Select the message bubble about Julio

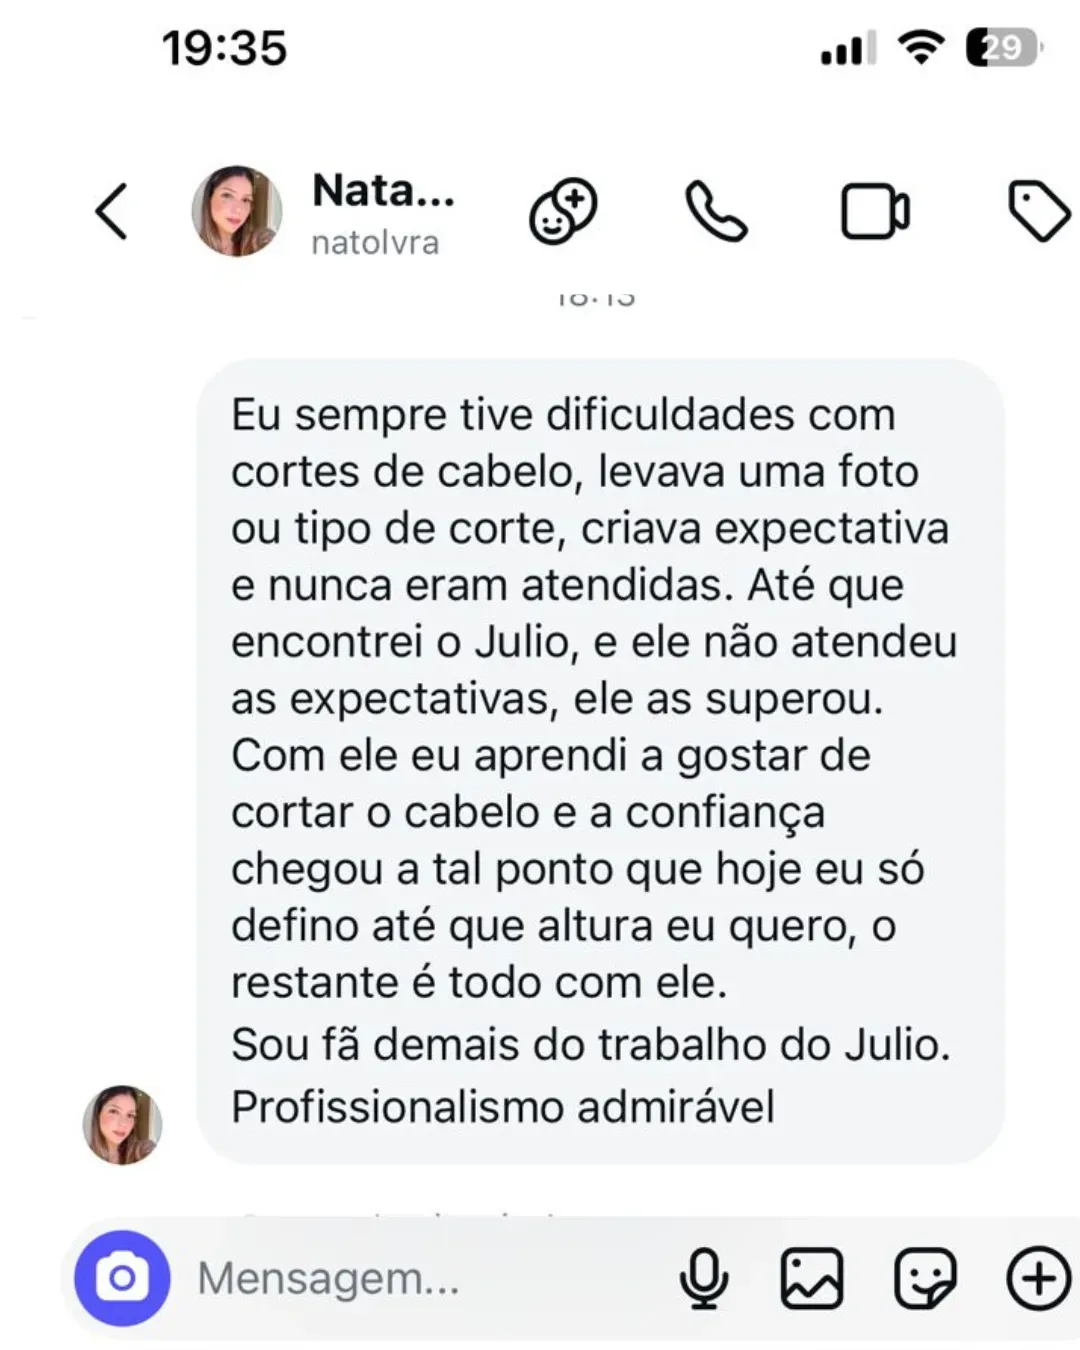600,761
